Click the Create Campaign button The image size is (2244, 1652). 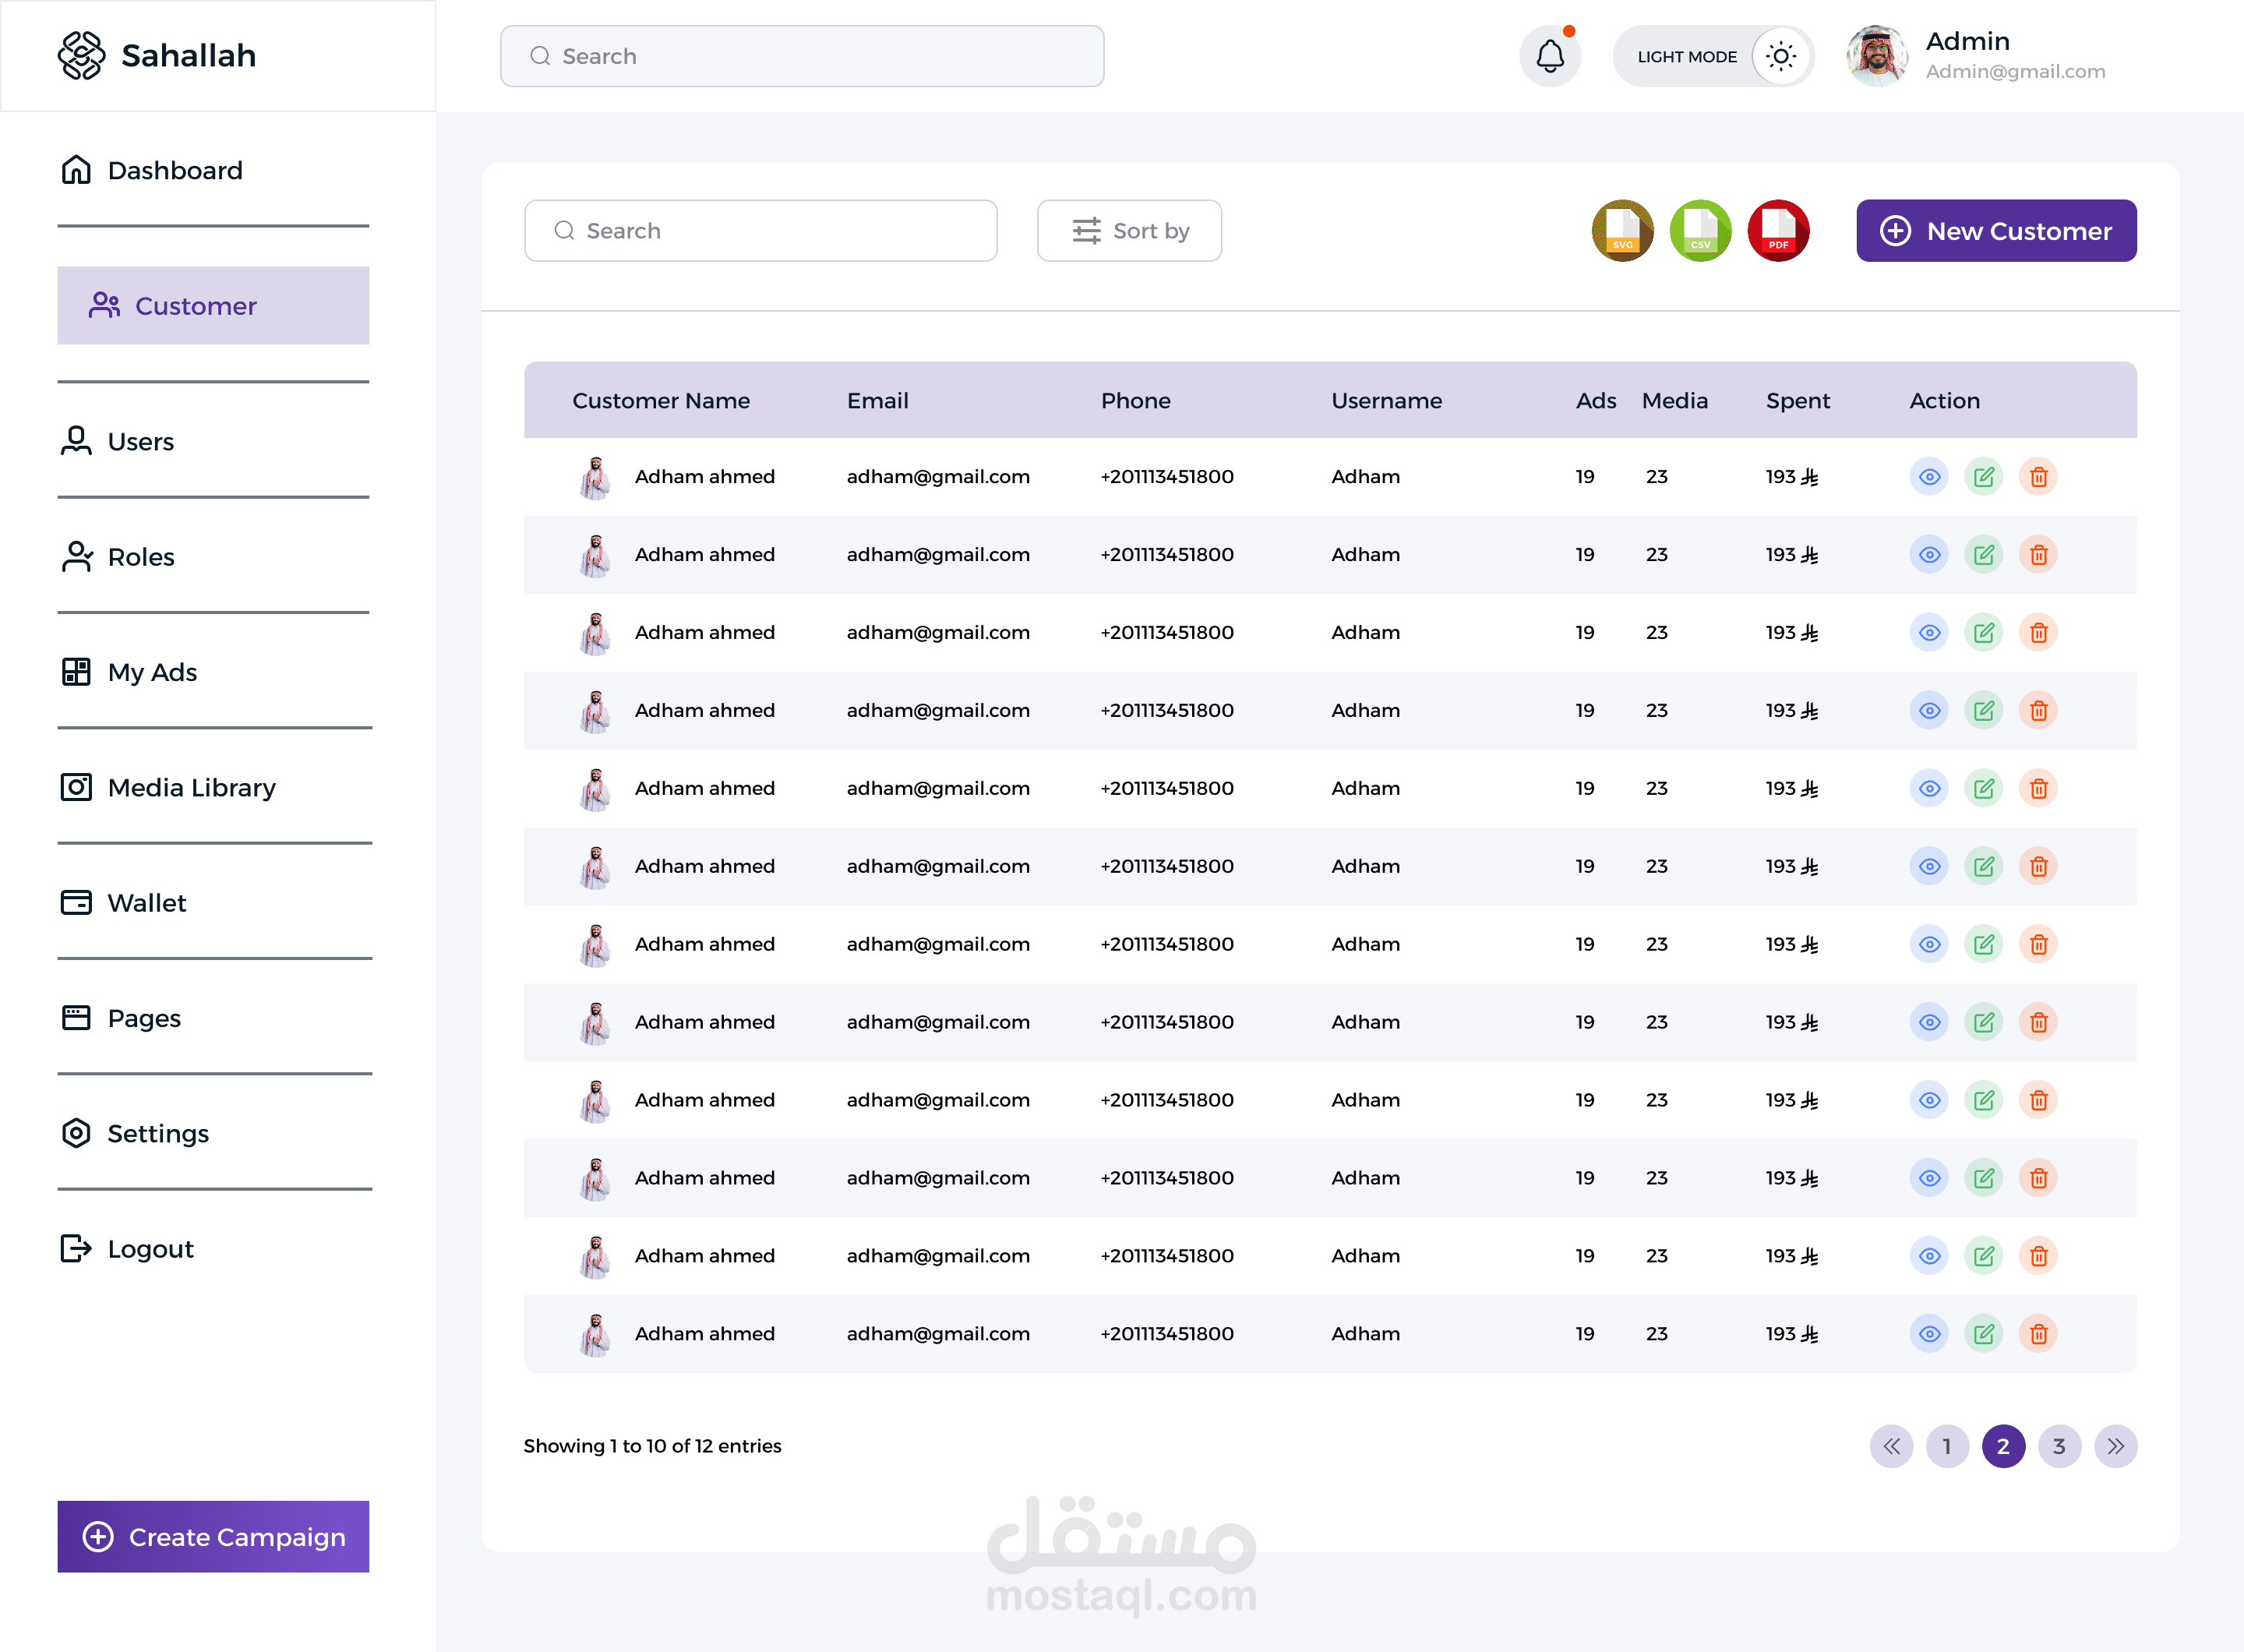tap(213, 1537)
